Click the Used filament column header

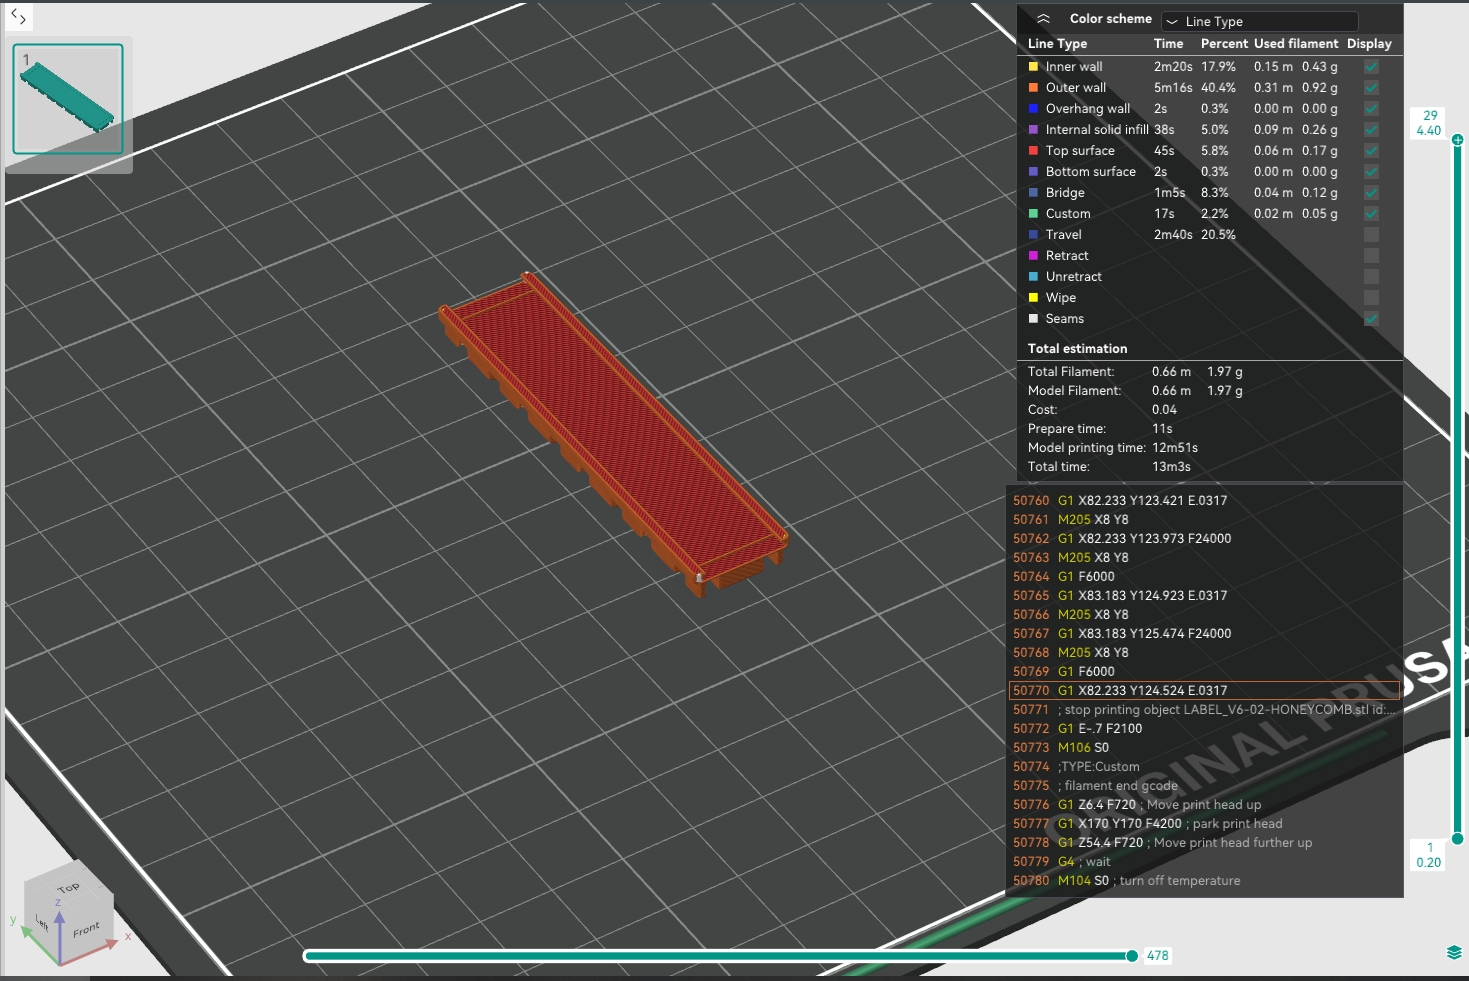pos(1296,44)
